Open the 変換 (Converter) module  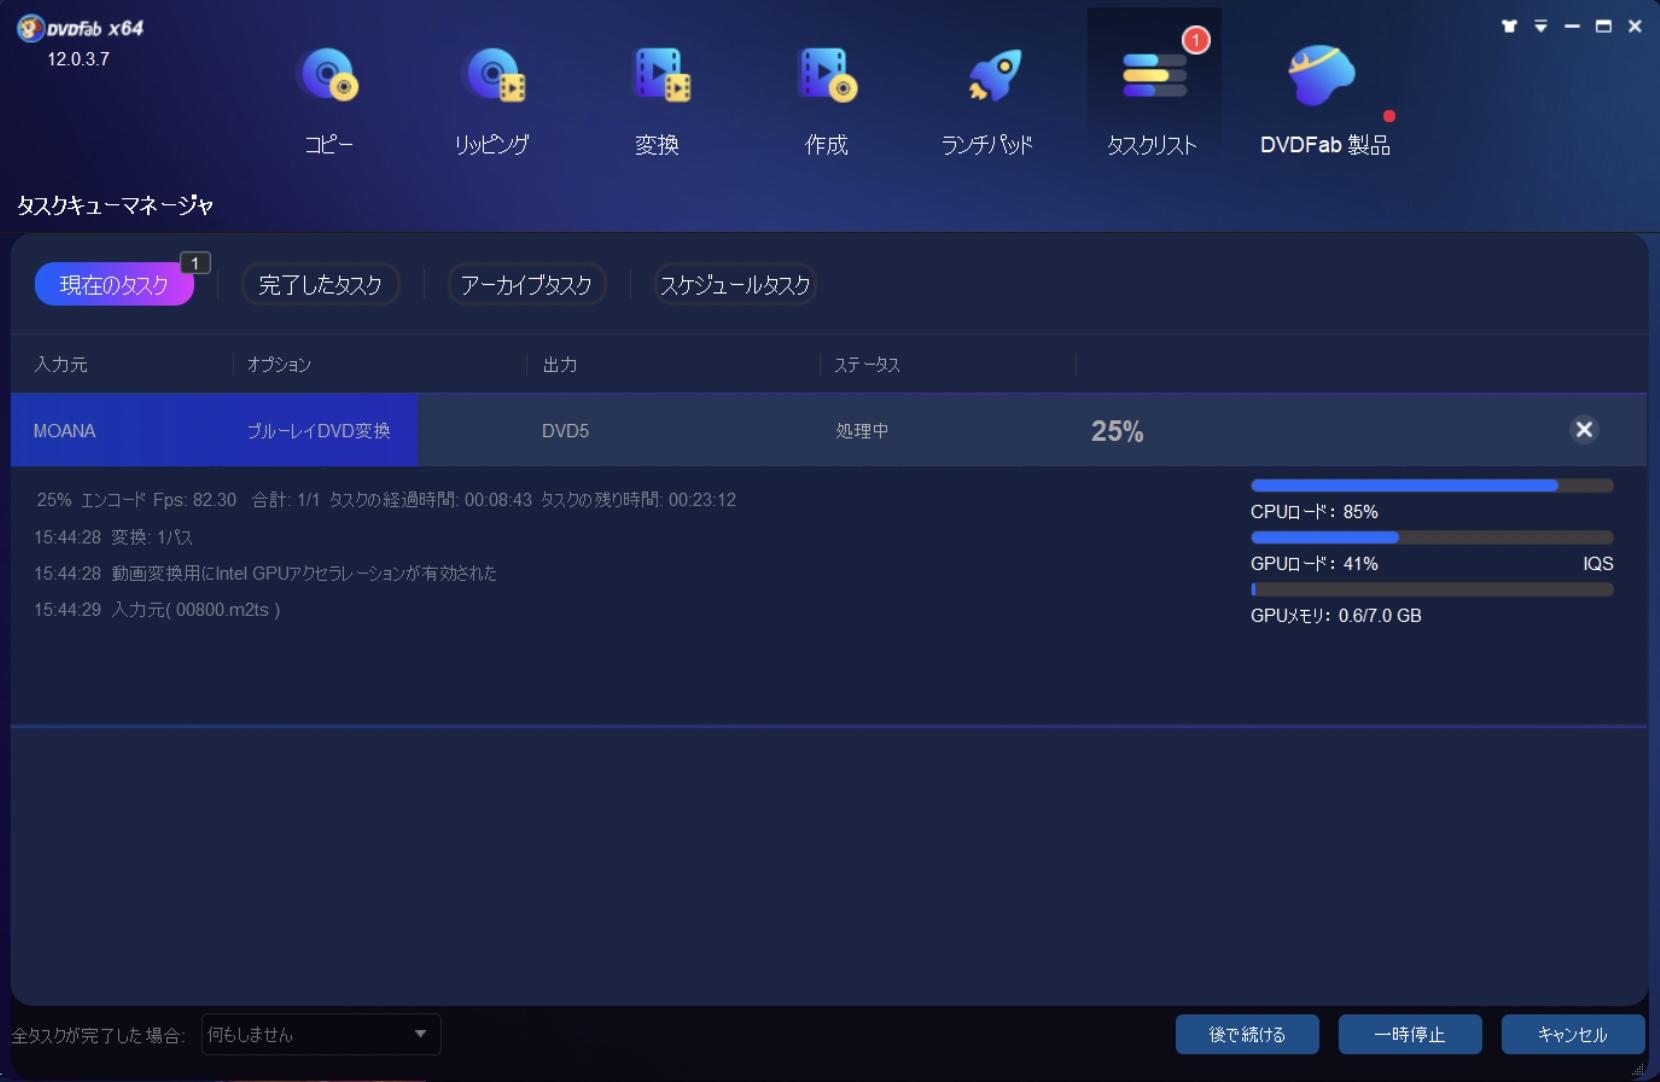coord(658,100)
